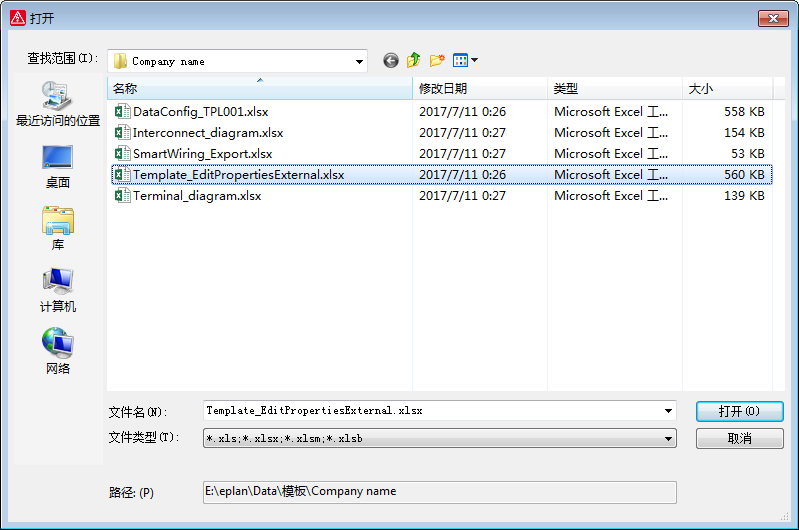Viewport: 799px width, 530px height.
Task: Expand the file name combo box
Action: pos(668,411)
